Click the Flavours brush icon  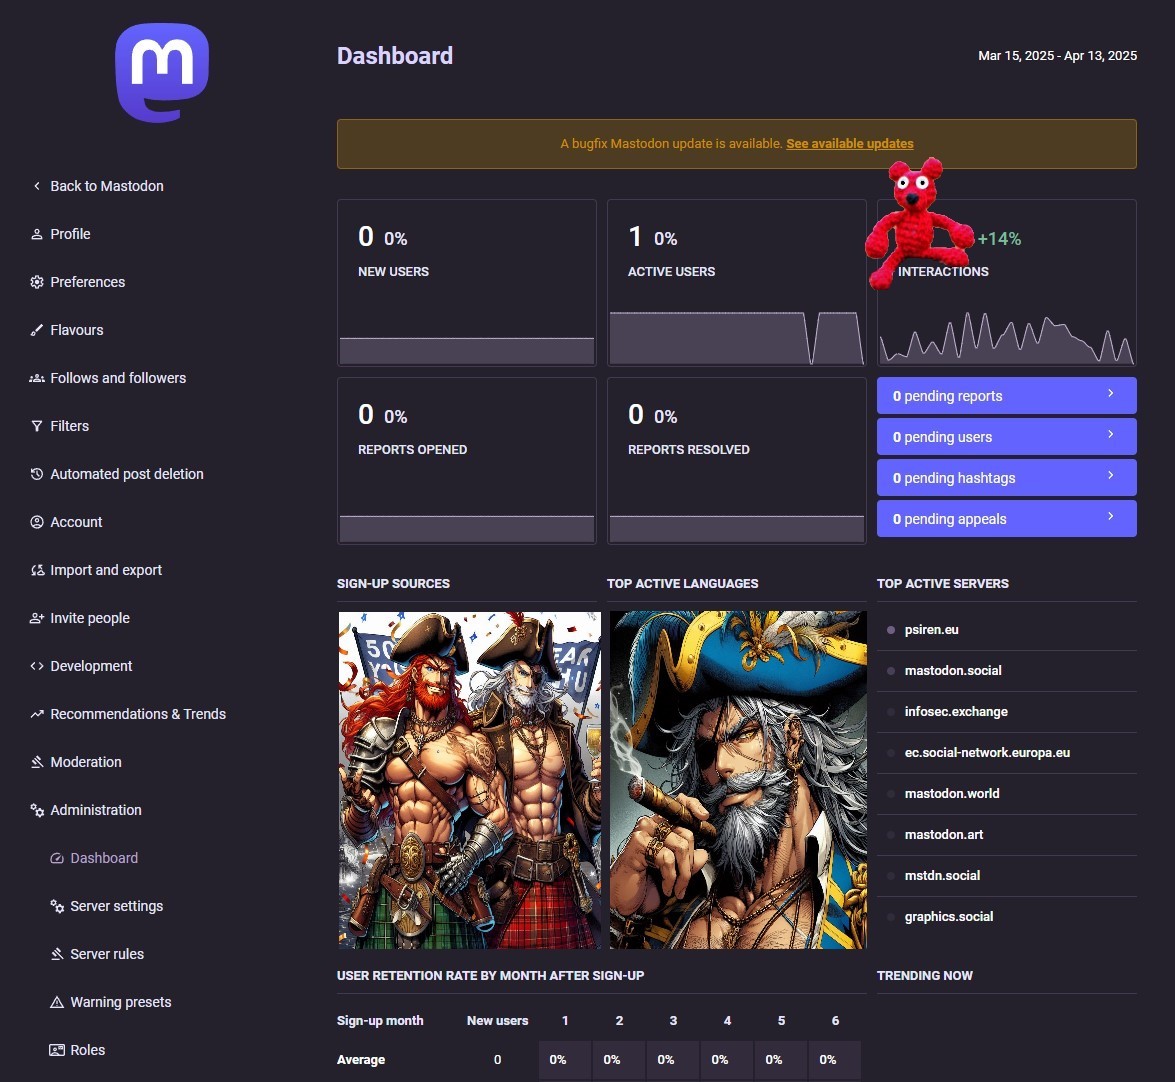[37, 330]
